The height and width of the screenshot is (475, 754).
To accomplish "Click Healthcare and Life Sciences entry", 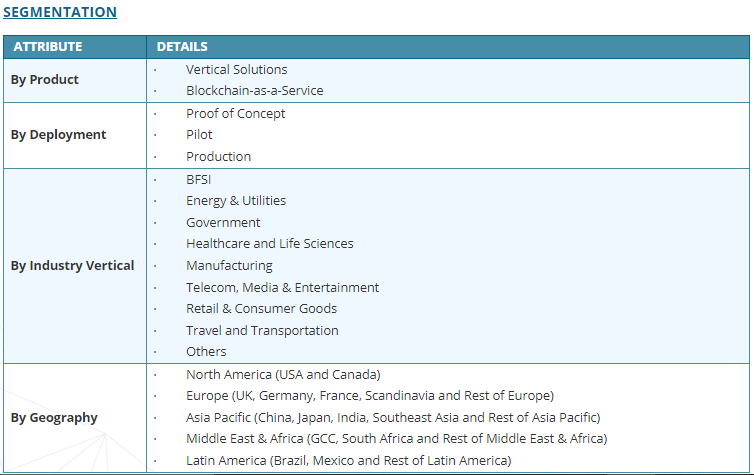I will [269, 243].
